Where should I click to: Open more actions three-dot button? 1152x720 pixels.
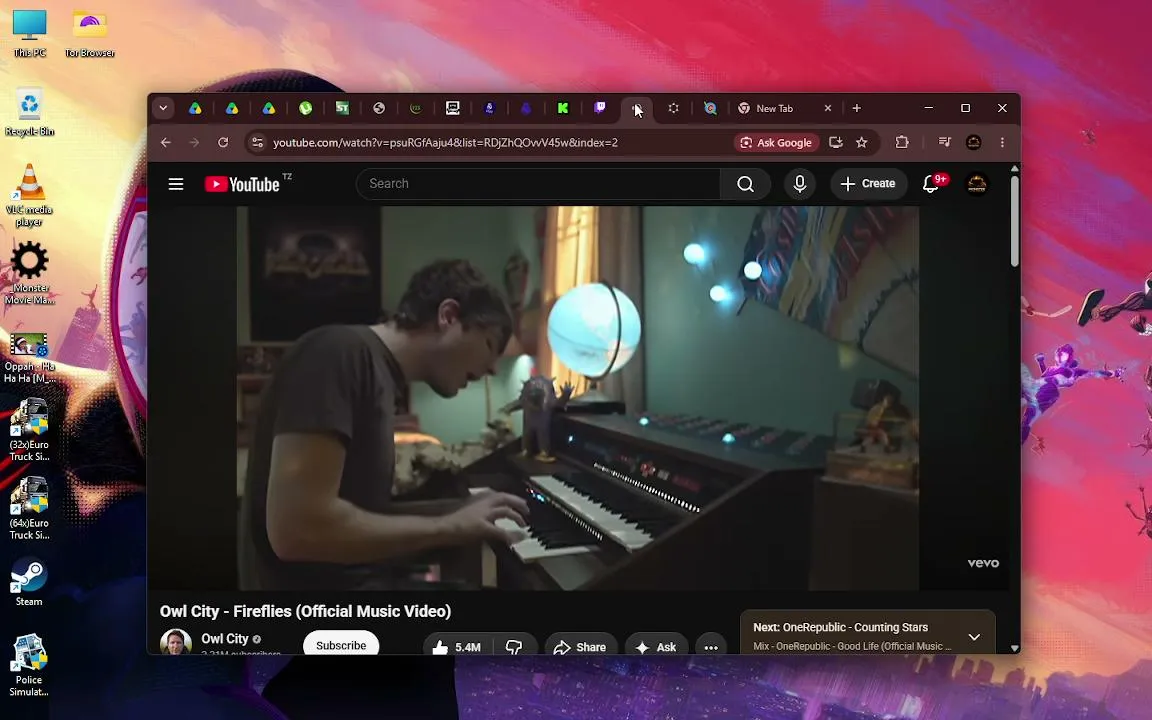(711, 647)
